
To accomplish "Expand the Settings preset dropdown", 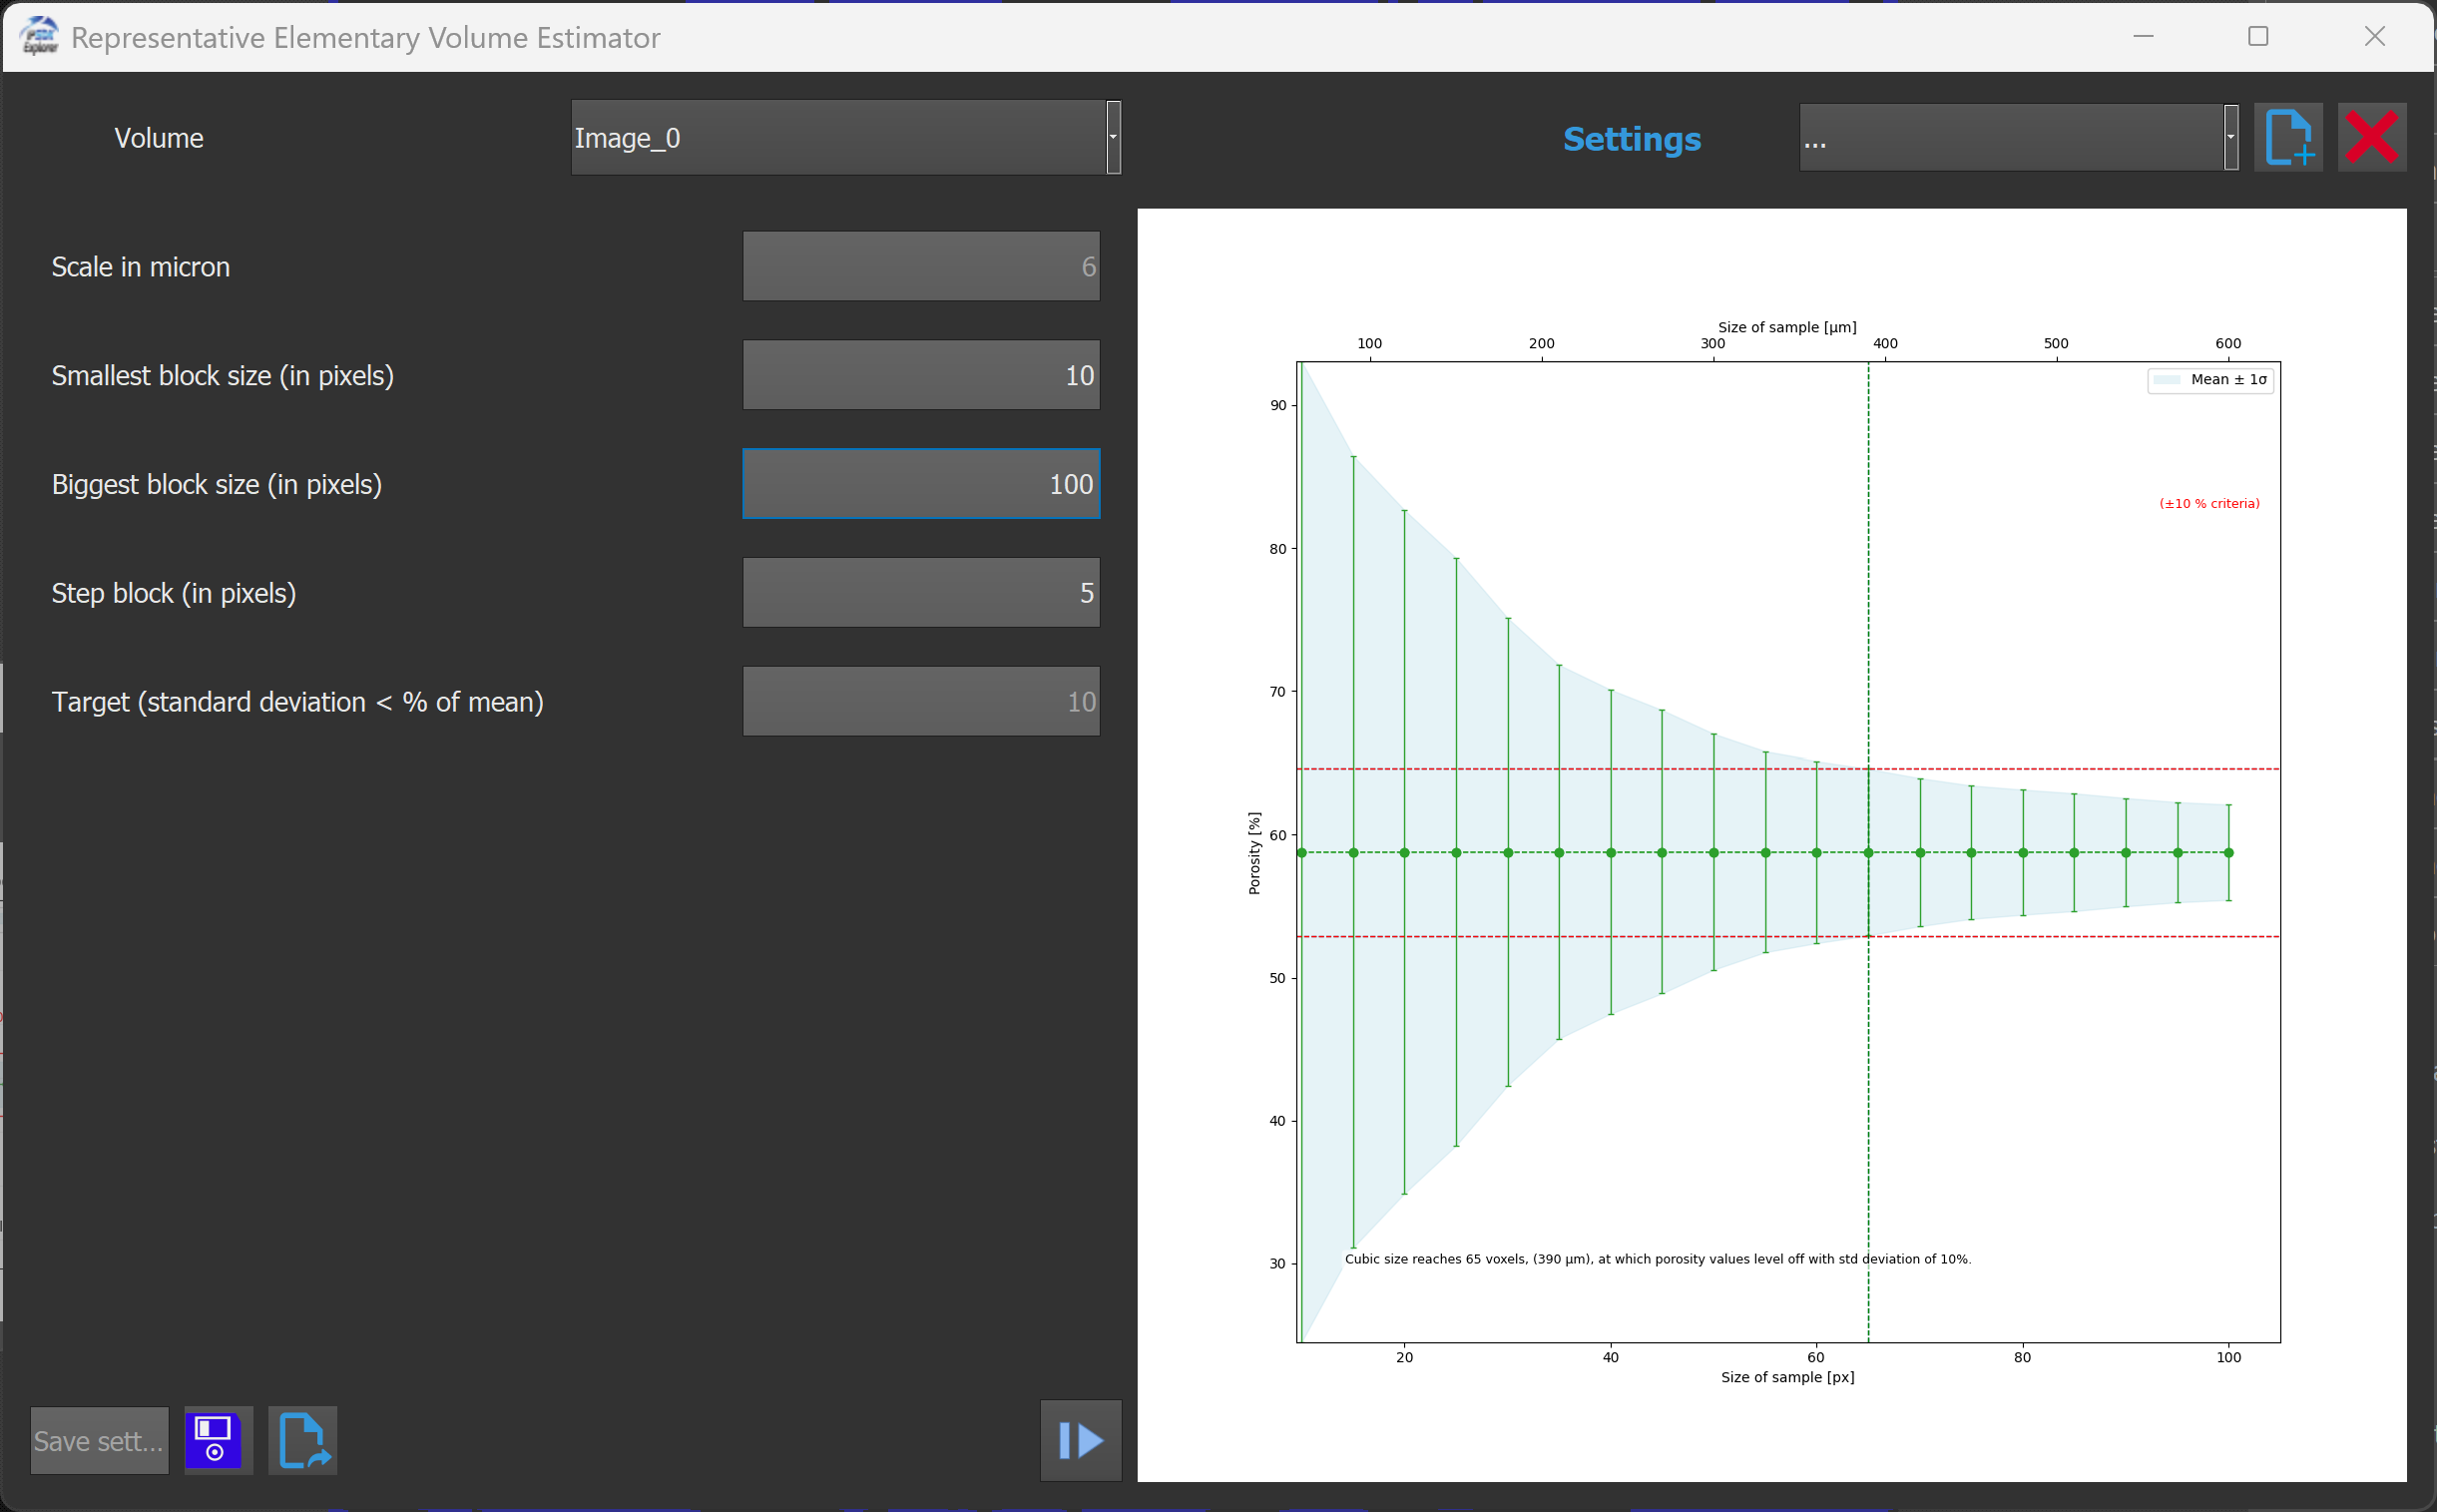I will tap(2016, 137).
